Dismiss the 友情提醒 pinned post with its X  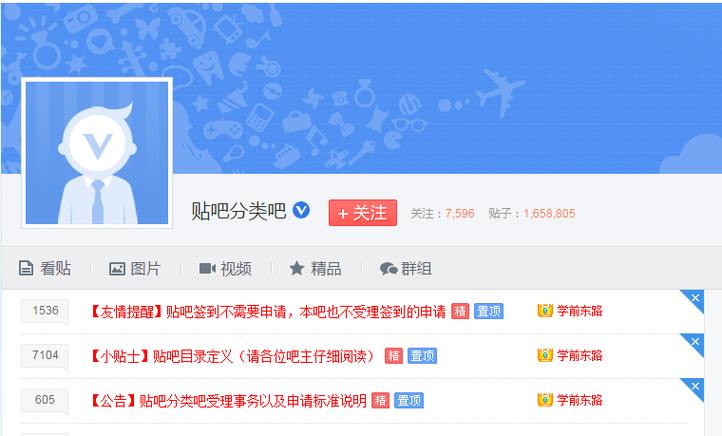click(695, 298)
